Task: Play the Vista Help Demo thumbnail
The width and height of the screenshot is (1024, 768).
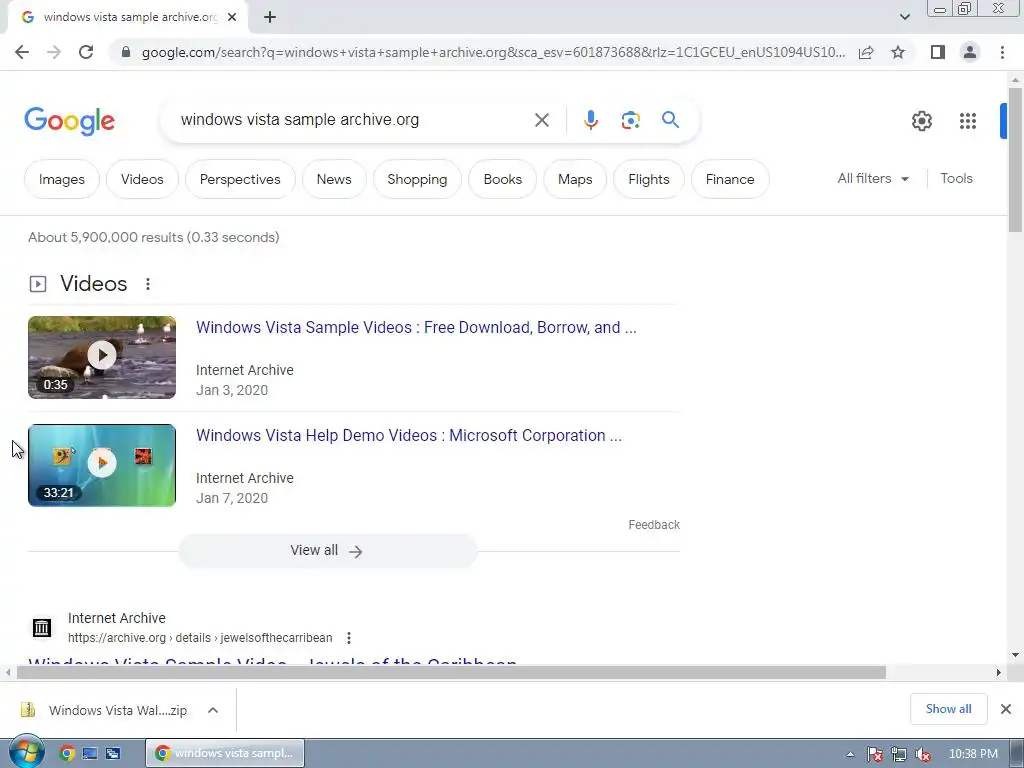Action: [x=102, y=465]
